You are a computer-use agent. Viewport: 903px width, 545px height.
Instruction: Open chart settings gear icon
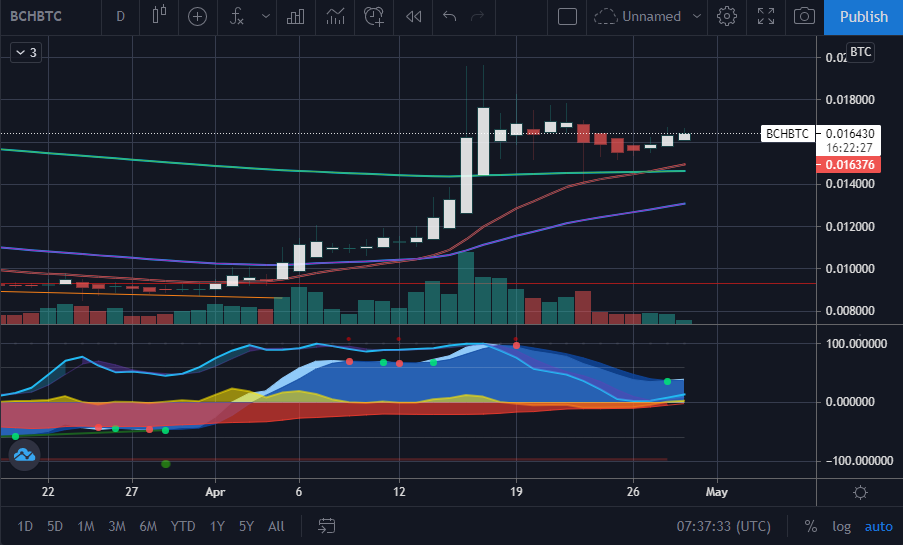coord(727,16)
